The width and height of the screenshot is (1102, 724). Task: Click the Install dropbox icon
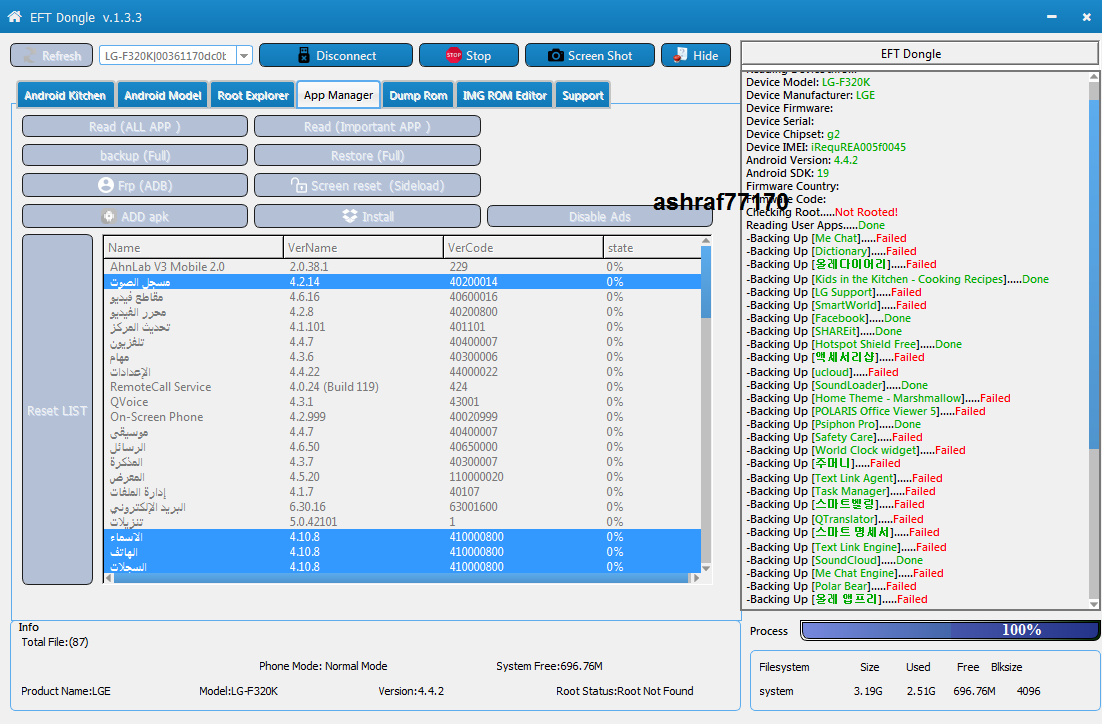point(350,216)
